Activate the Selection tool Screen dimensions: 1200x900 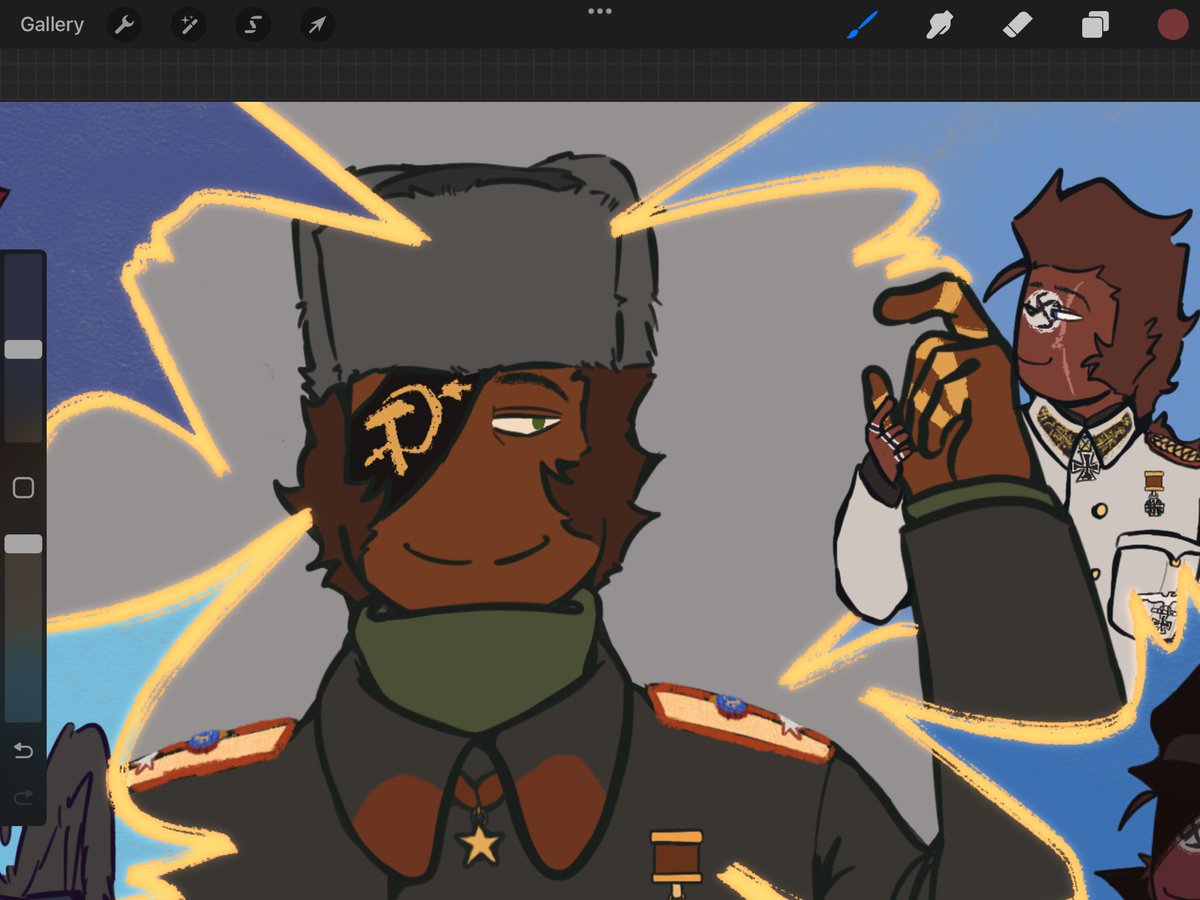point(253,24)
